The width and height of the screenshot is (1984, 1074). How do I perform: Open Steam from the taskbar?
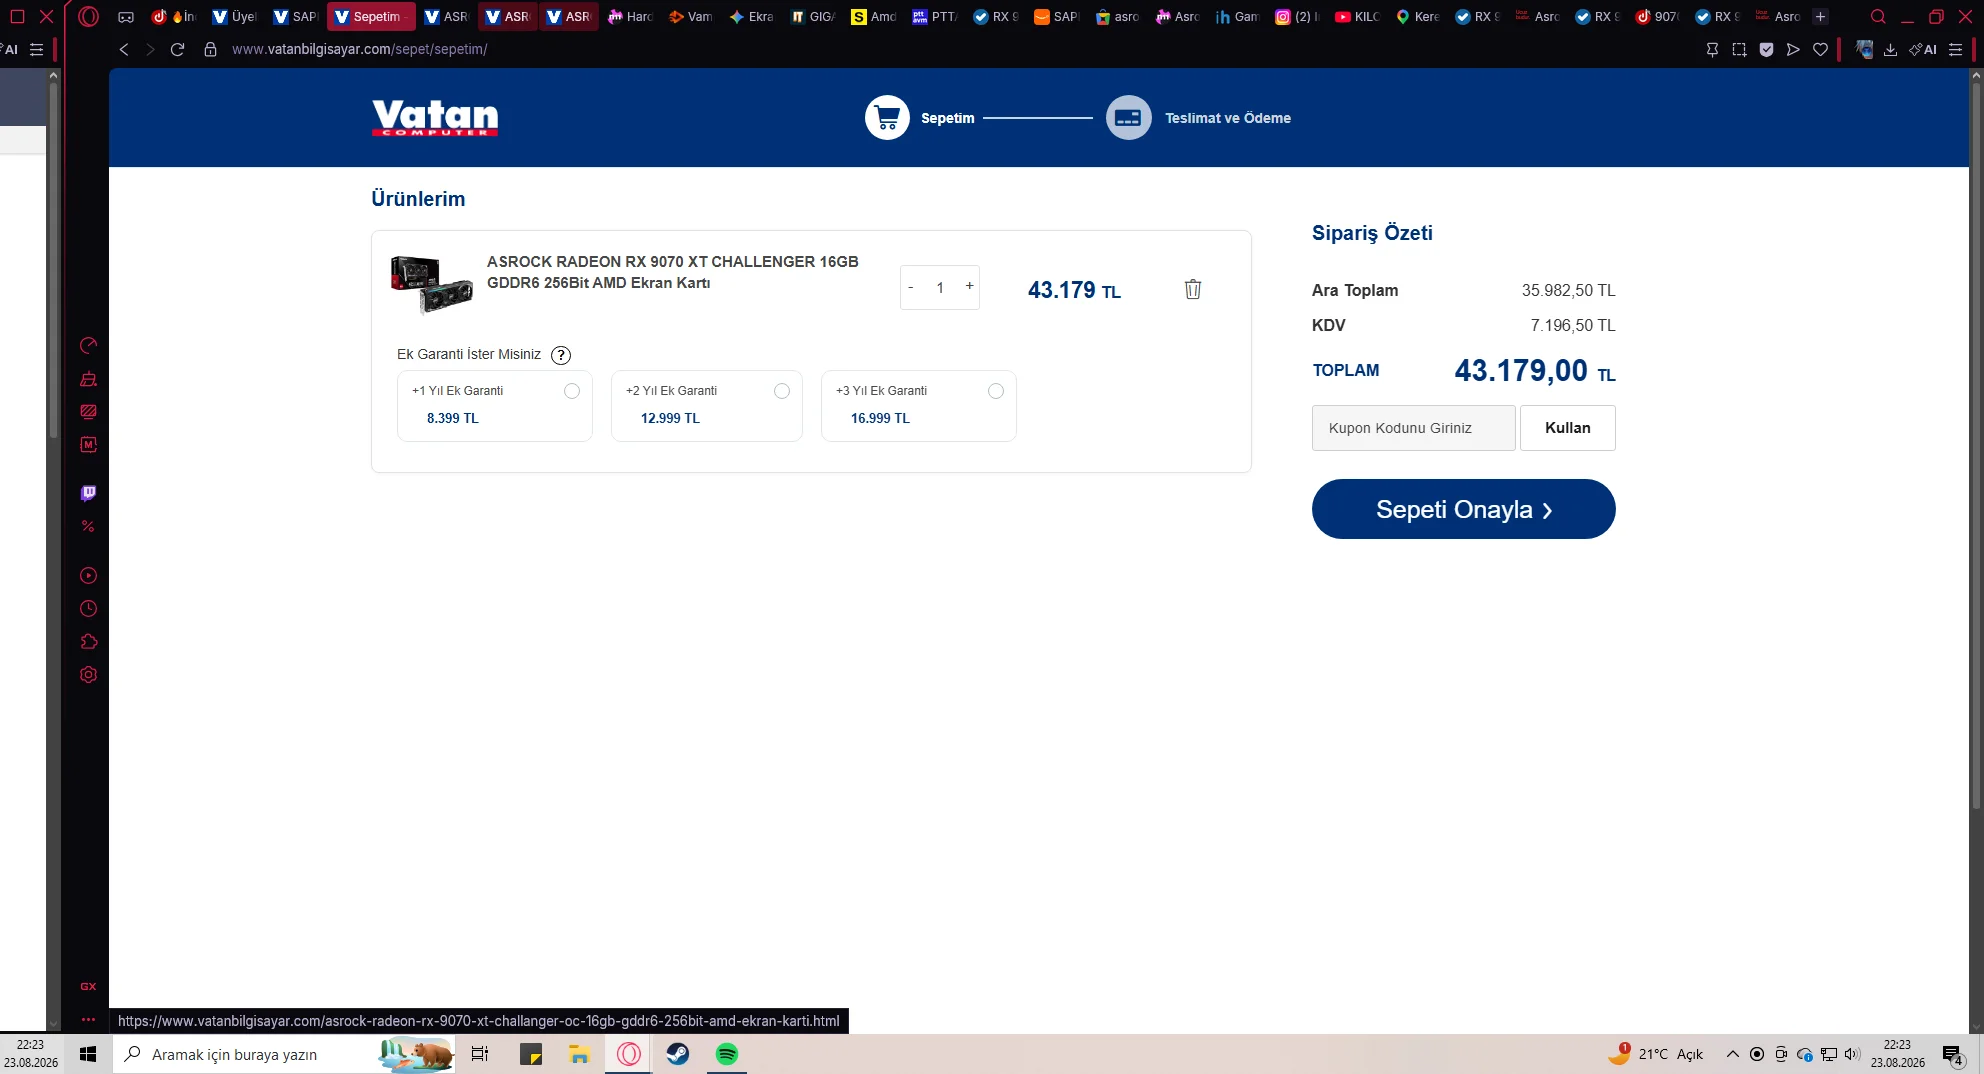tap(678, 1054)
